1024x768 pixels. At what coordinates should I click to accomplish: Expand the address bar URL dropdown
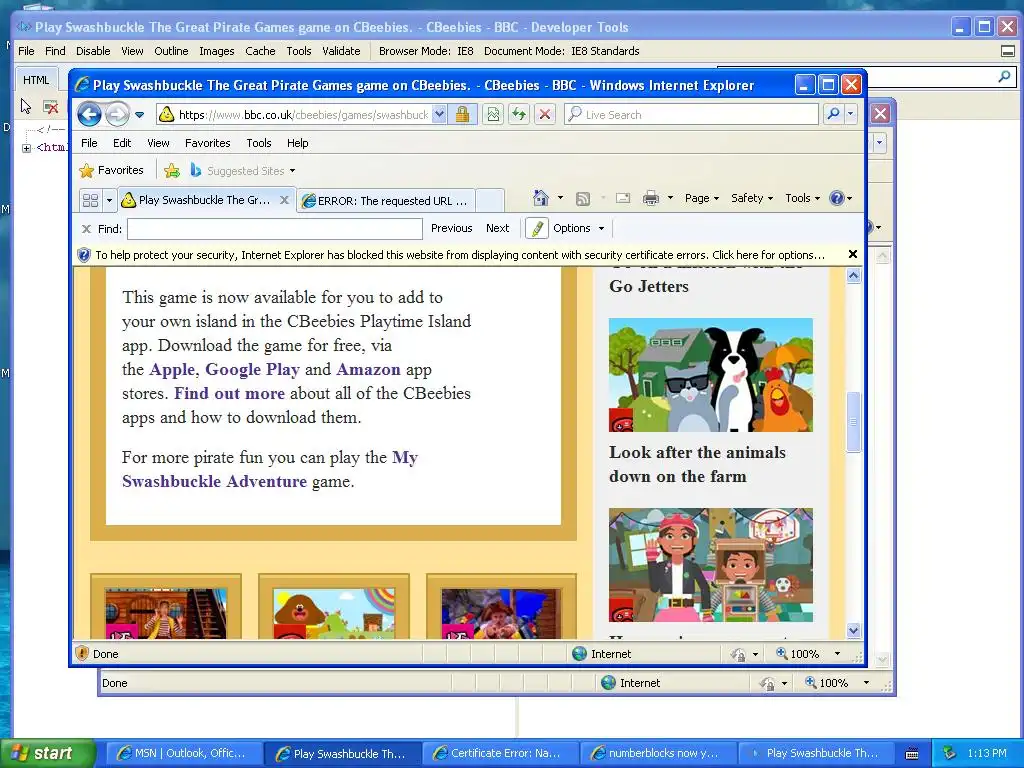440,114
